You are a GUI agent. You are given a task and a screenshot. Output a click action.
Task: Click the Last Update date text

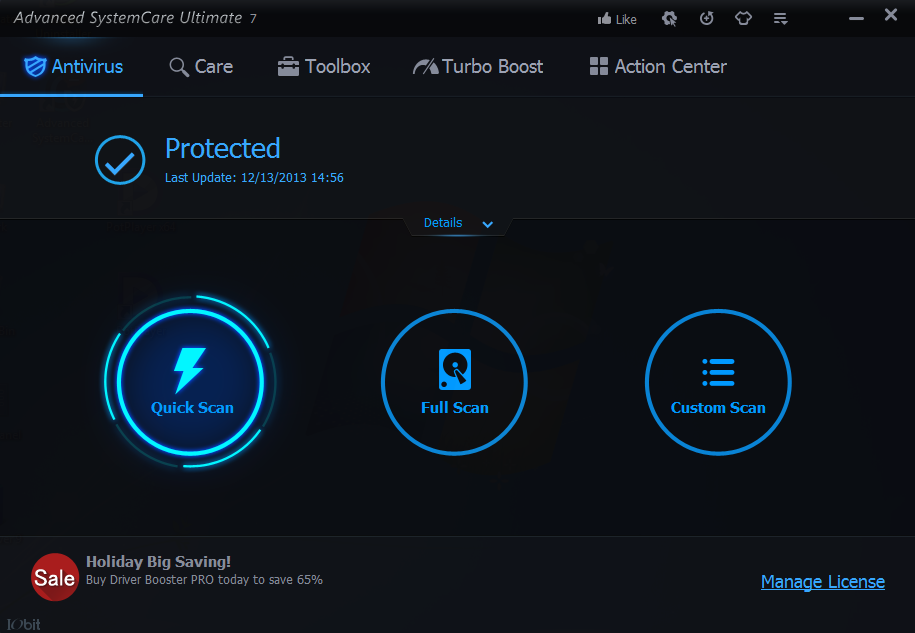point(254,178)
